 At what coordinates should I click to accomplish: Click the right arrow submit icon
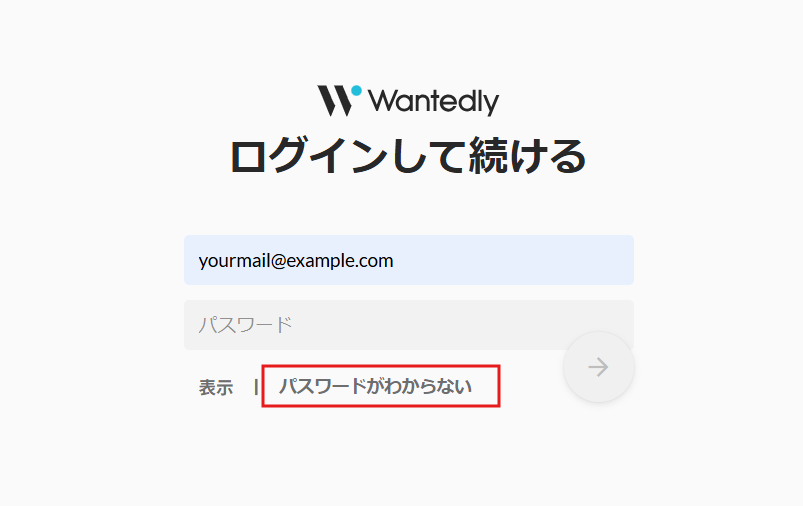click(598, 367)
